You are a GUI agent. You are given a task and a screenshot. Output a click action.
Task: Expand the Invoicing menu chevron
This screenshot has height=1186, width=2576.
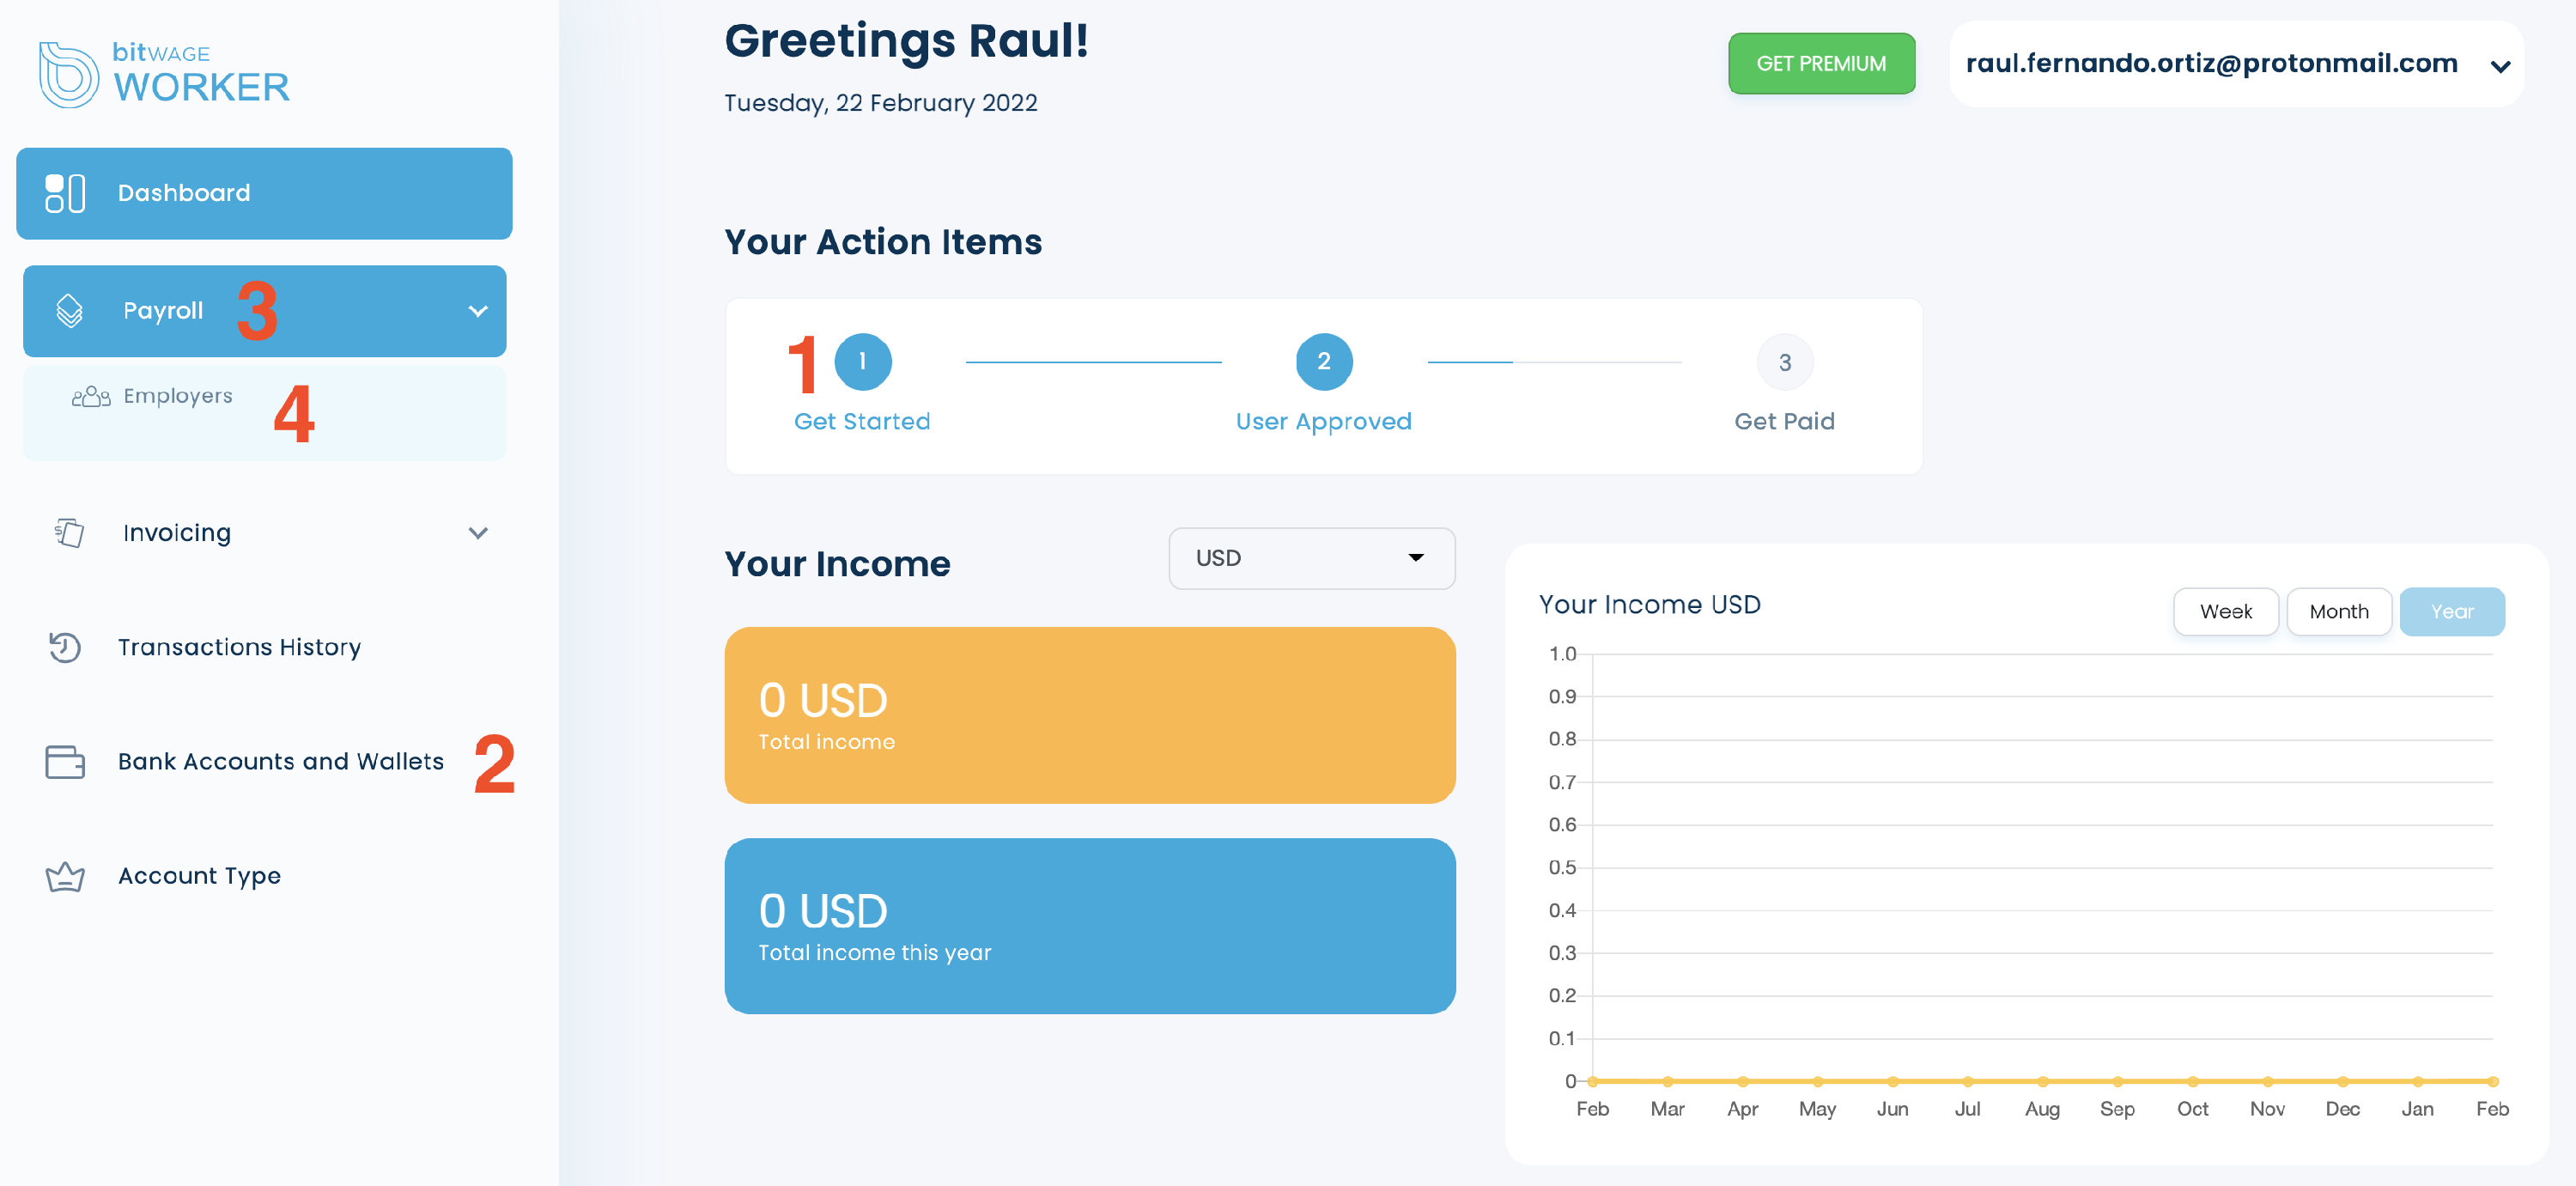pos(478,533)
